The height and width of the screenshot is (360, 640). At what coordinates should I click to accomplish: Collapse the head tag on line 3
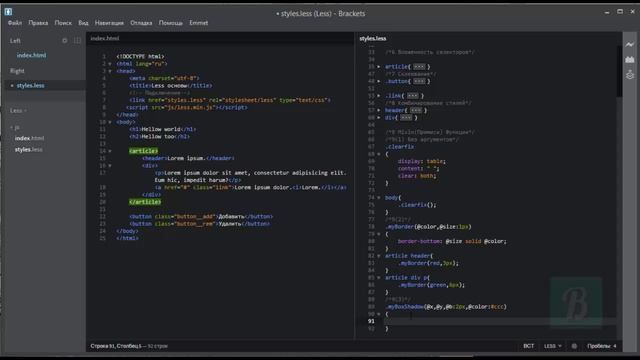tap(110, 71)
